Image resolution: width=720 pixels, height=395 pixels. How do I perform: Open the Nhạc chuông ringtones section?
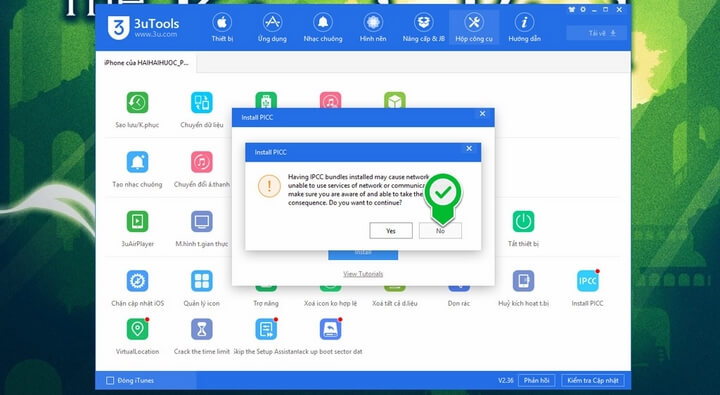tap(323, 28)
